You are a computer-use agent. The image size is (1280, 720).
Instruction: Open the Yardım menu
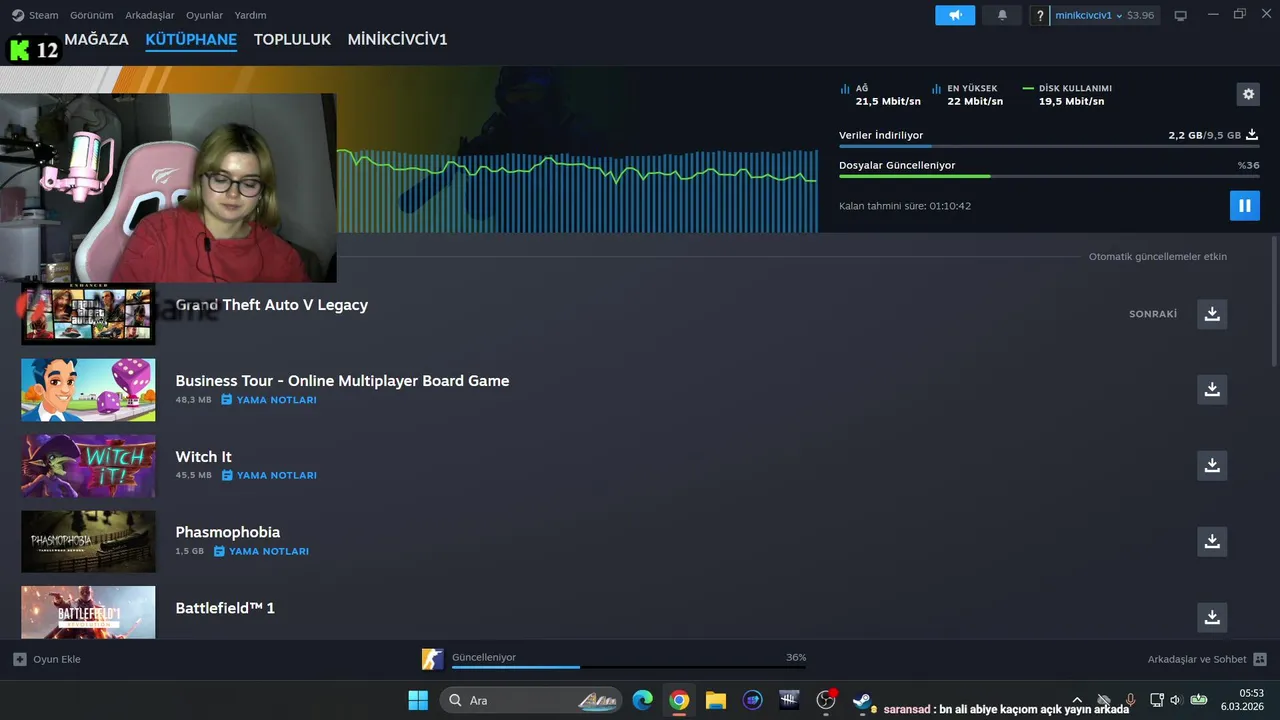(x=250, y=15)
